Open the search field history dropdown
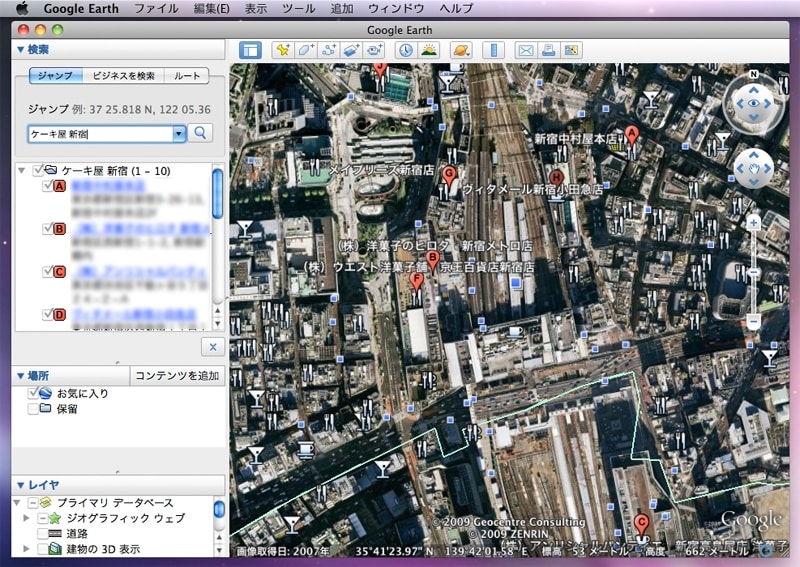This screenshot has width=800, height=567. point(179,132)
